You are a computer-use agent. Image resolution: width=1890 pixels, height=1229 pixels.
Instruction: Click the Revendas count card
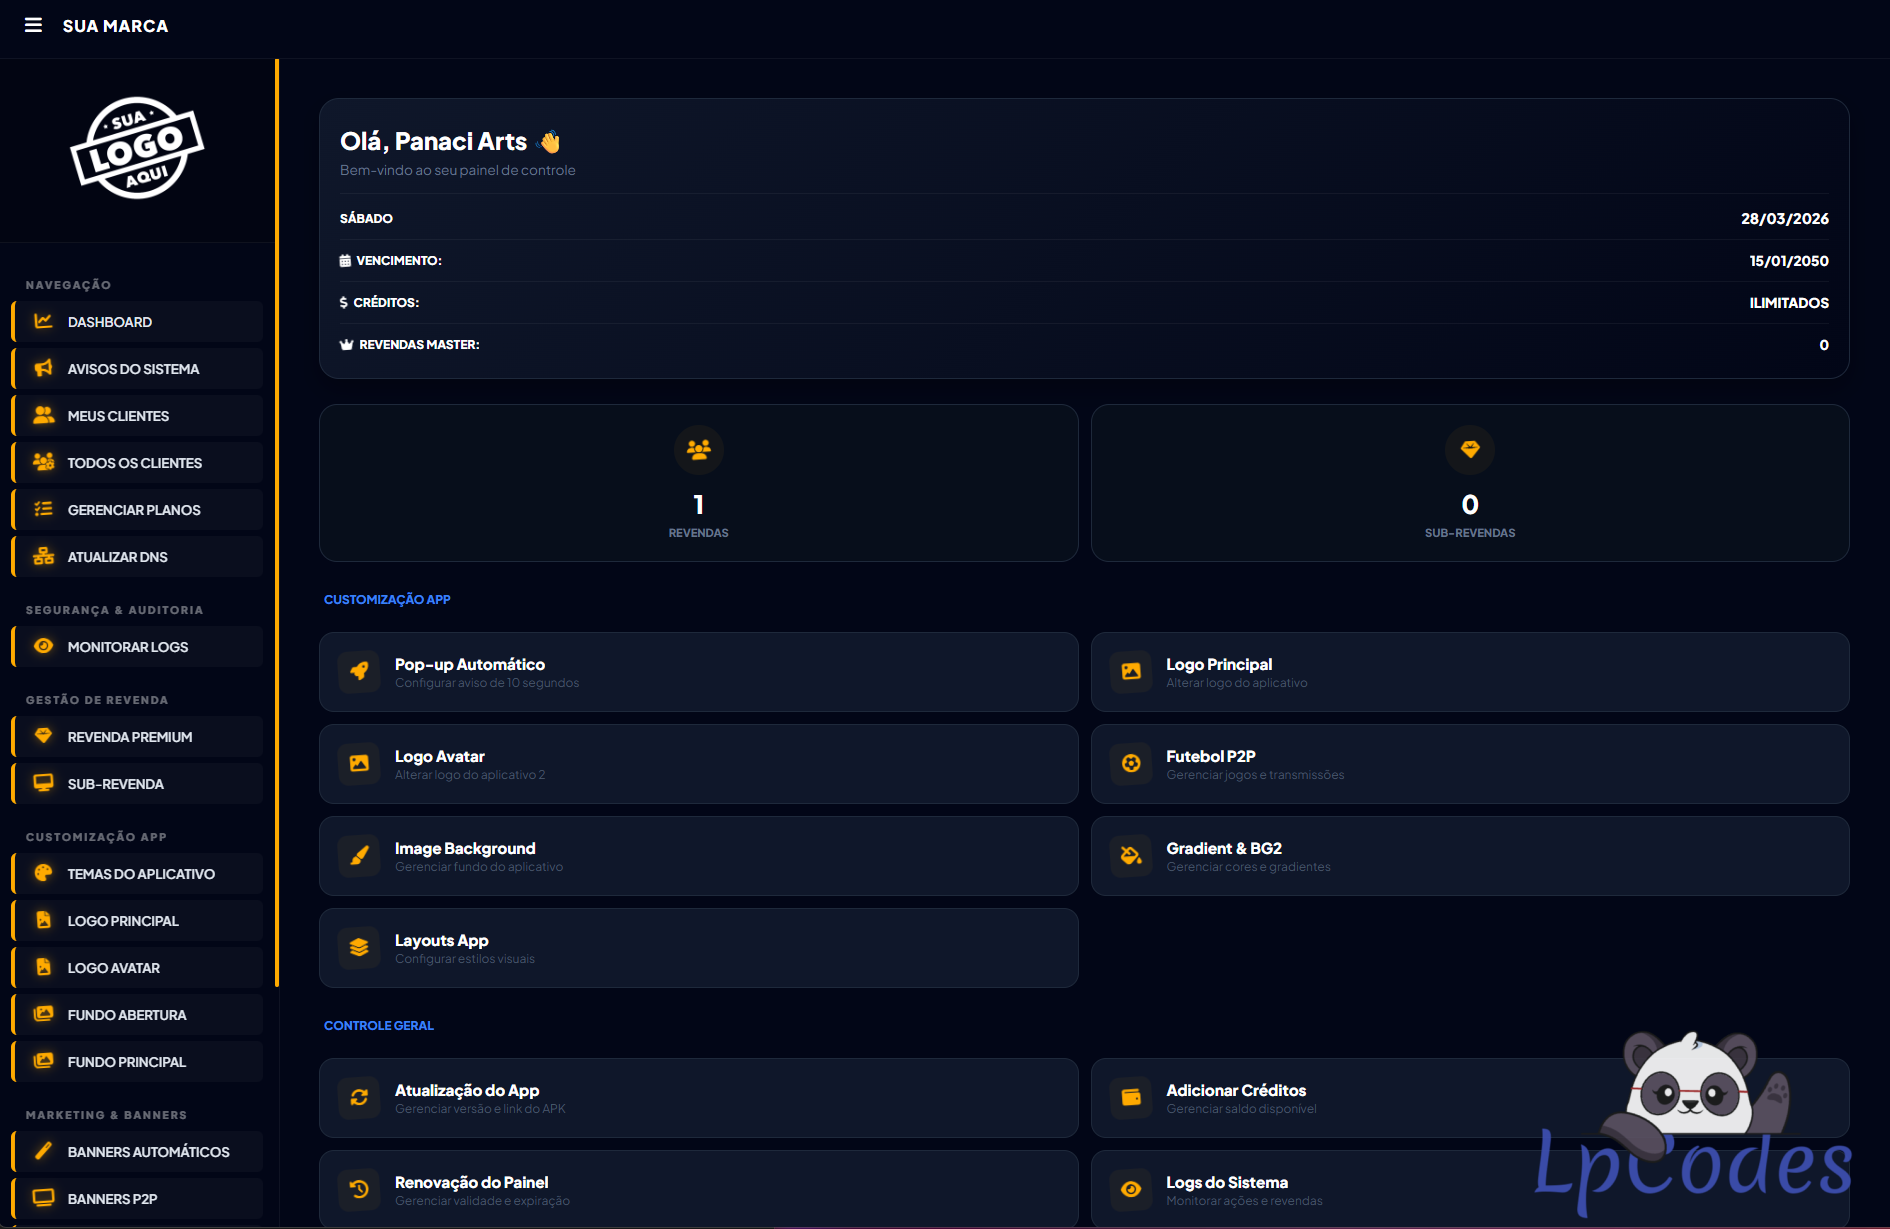[x=698, y=483]
